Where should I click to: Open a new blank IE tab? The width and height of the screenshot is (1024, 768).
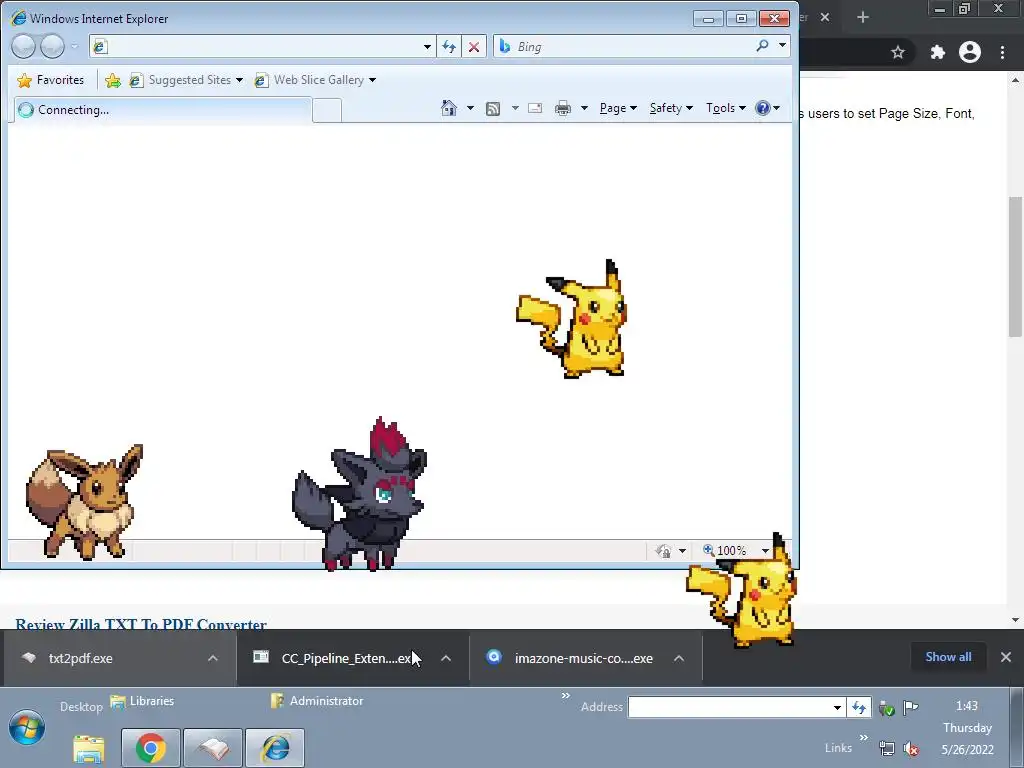click(327, 110)
